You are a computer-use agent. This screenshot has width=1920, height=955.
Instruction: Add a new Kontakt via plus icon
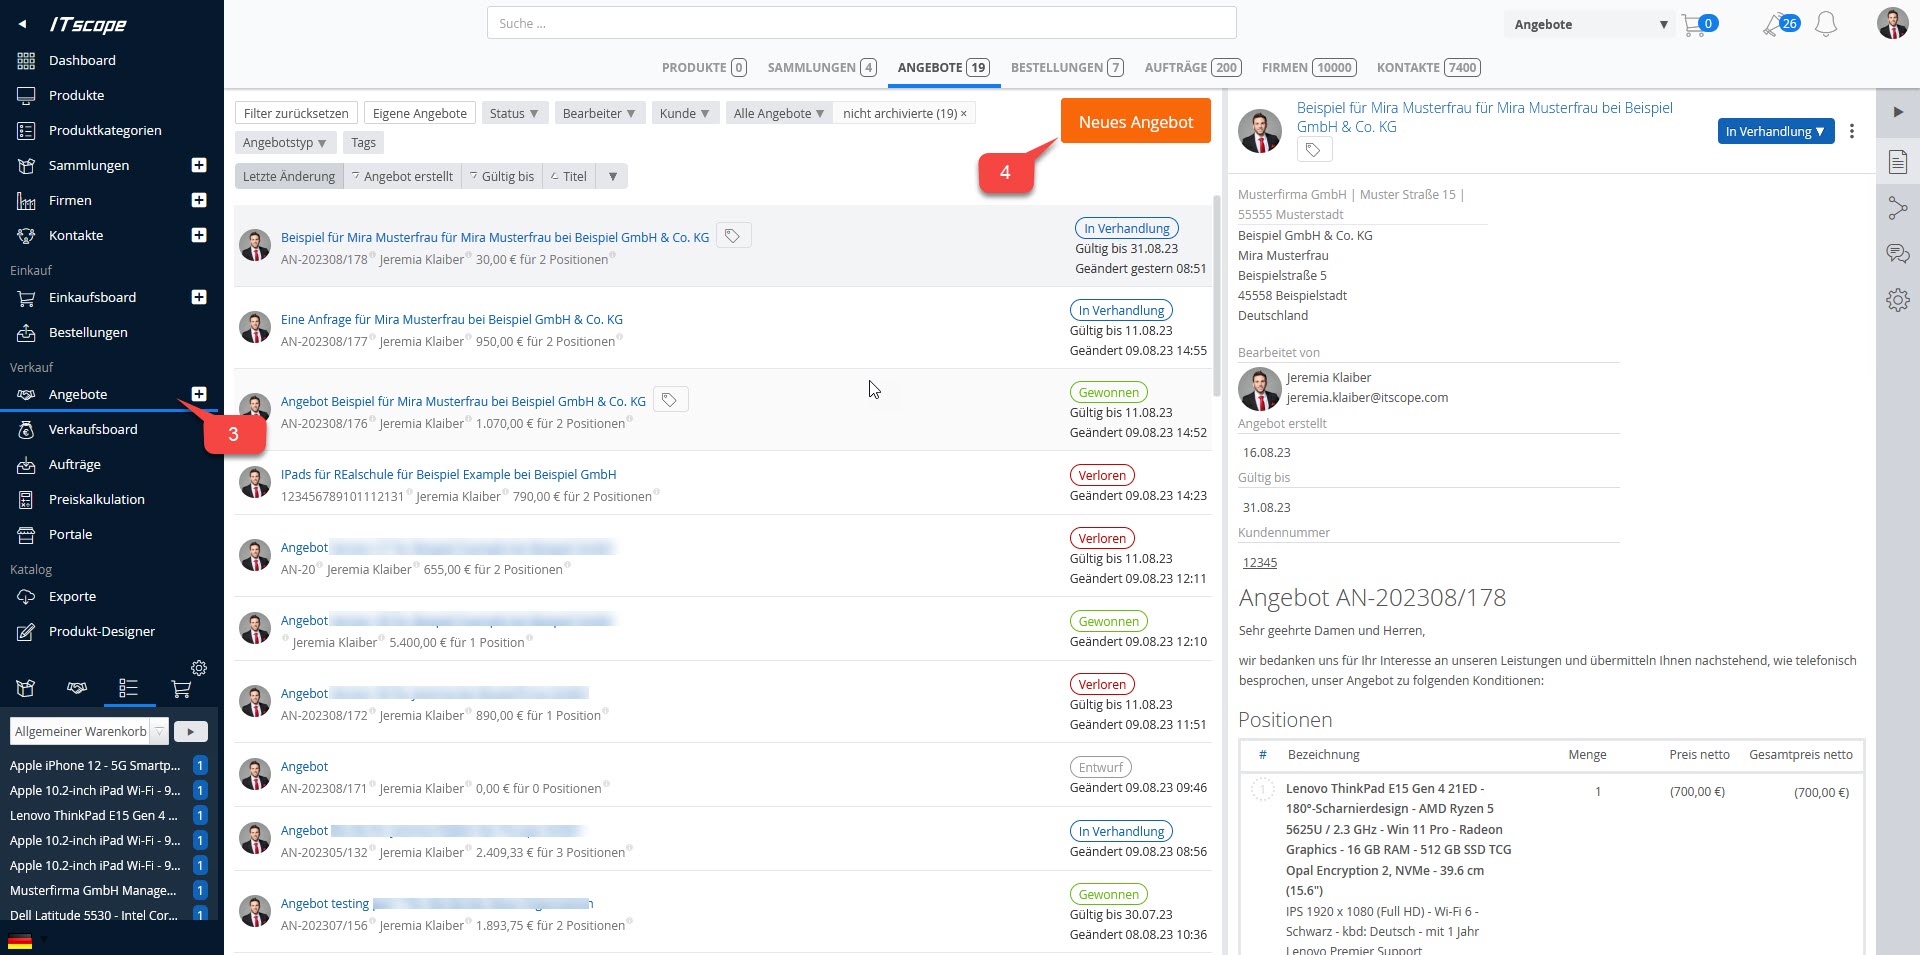tap(199, 235)
